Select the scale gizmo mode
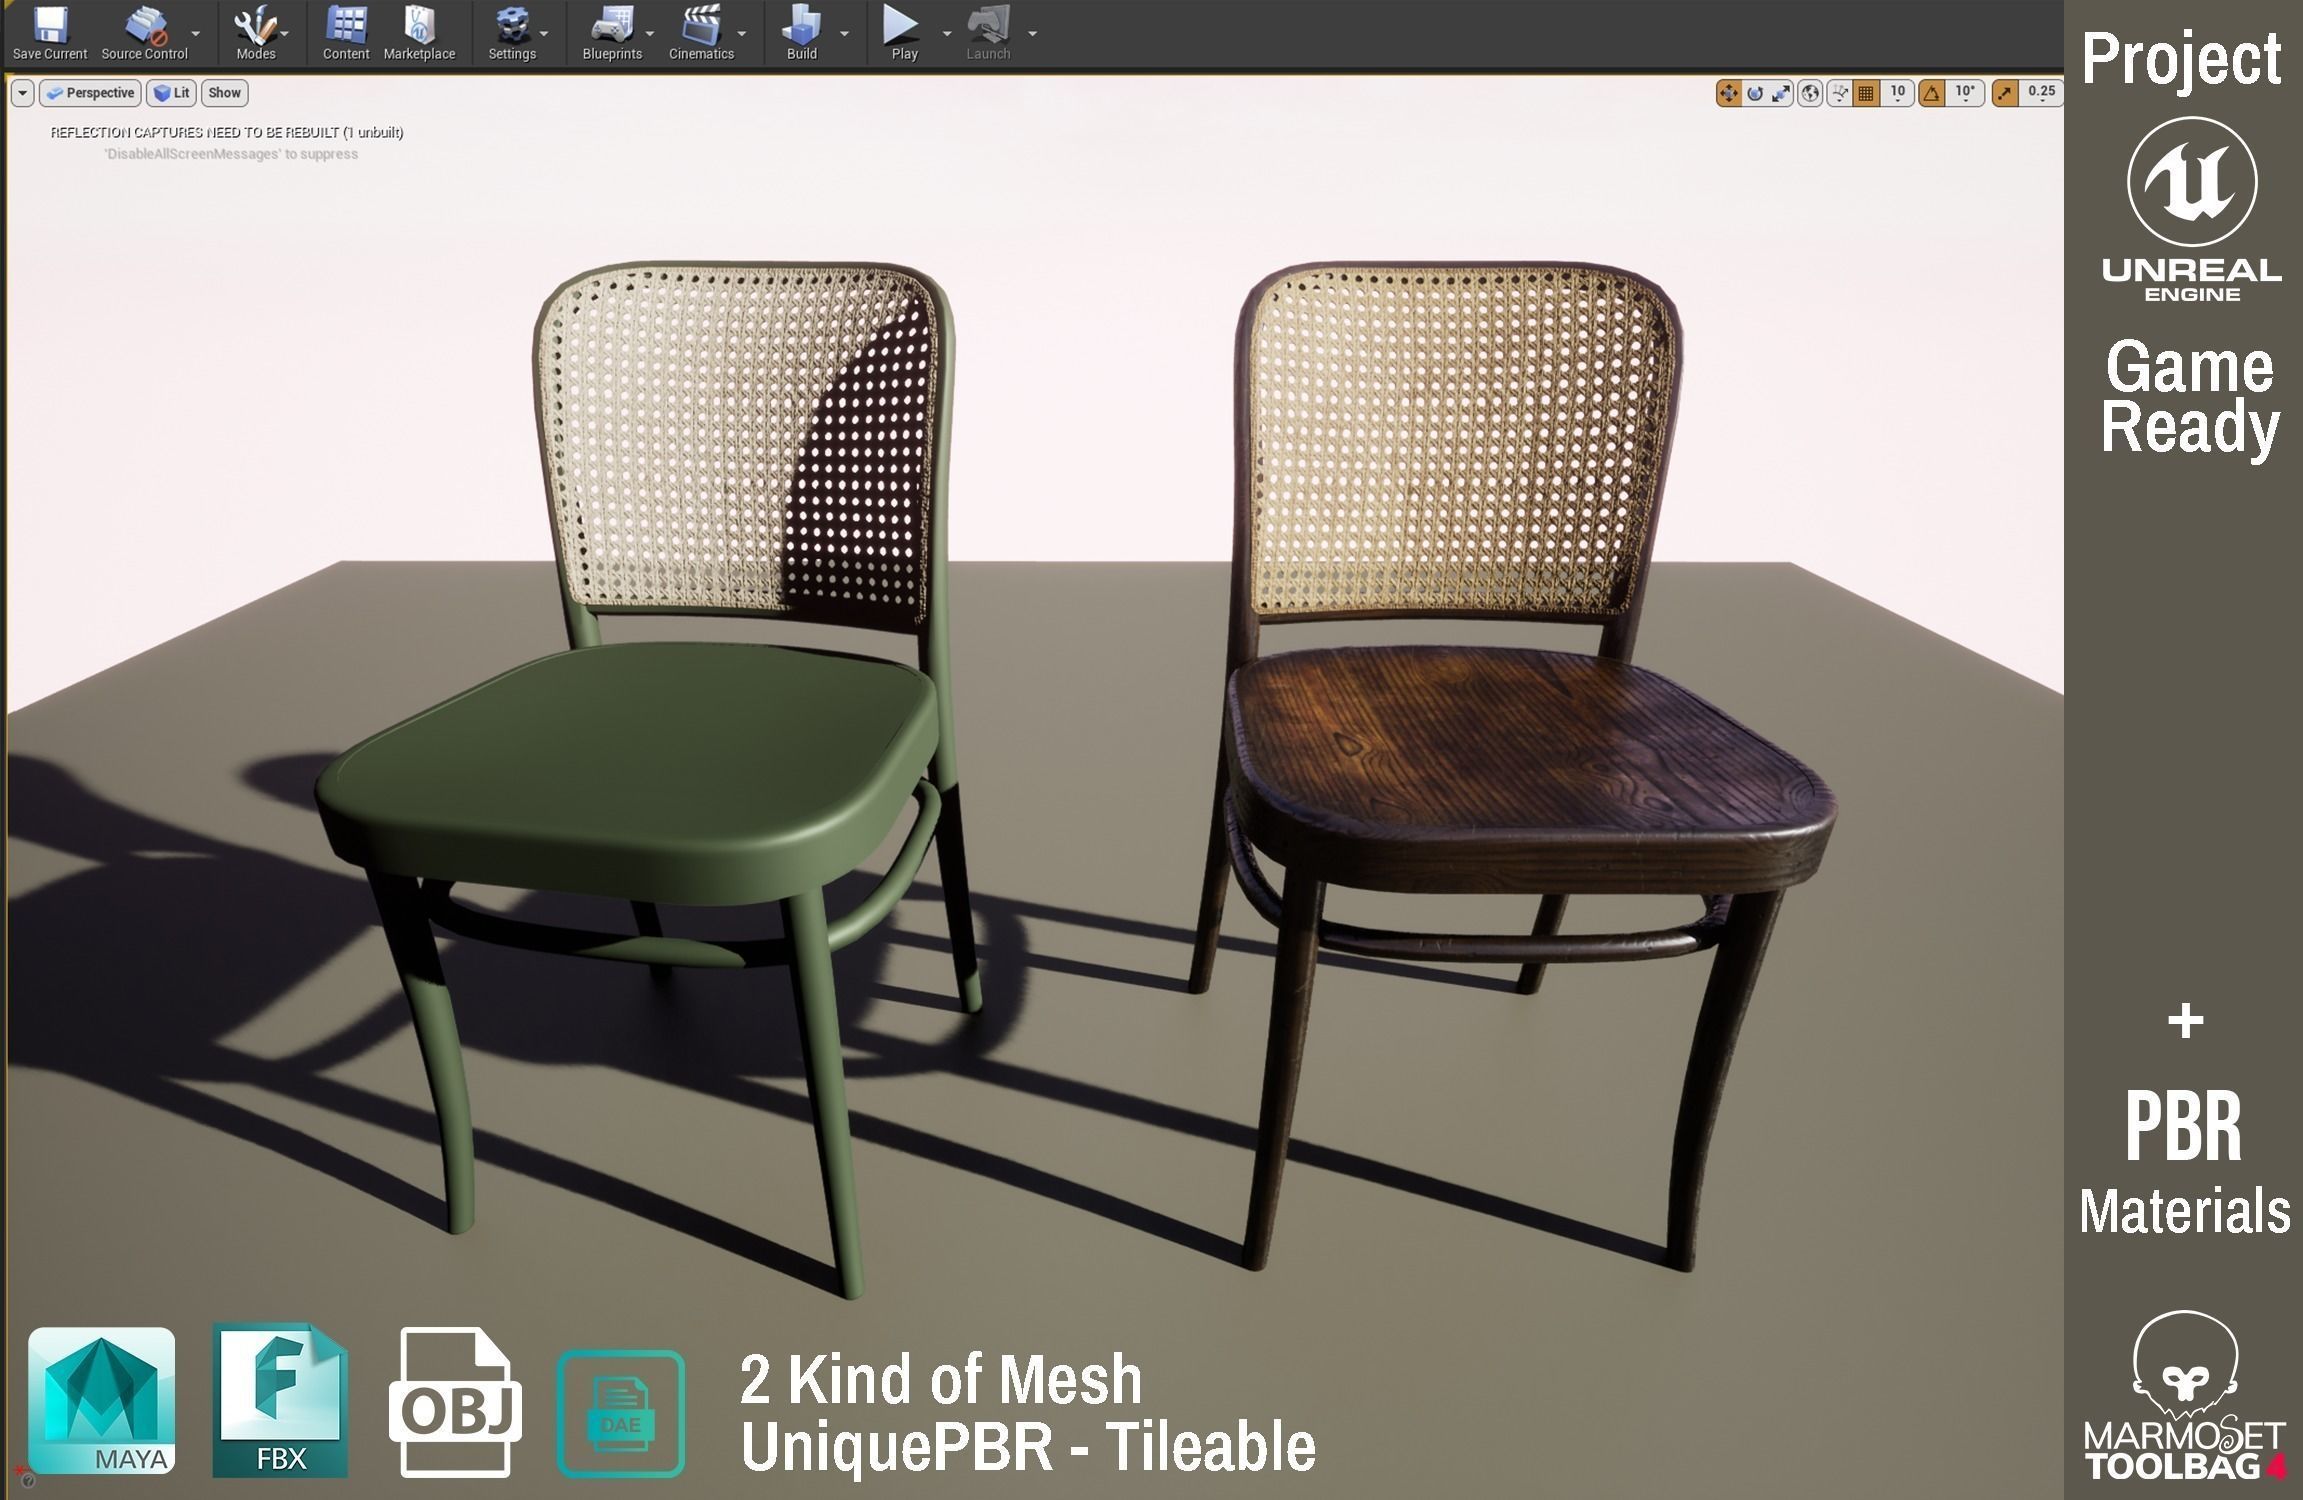 point(1781,94)
